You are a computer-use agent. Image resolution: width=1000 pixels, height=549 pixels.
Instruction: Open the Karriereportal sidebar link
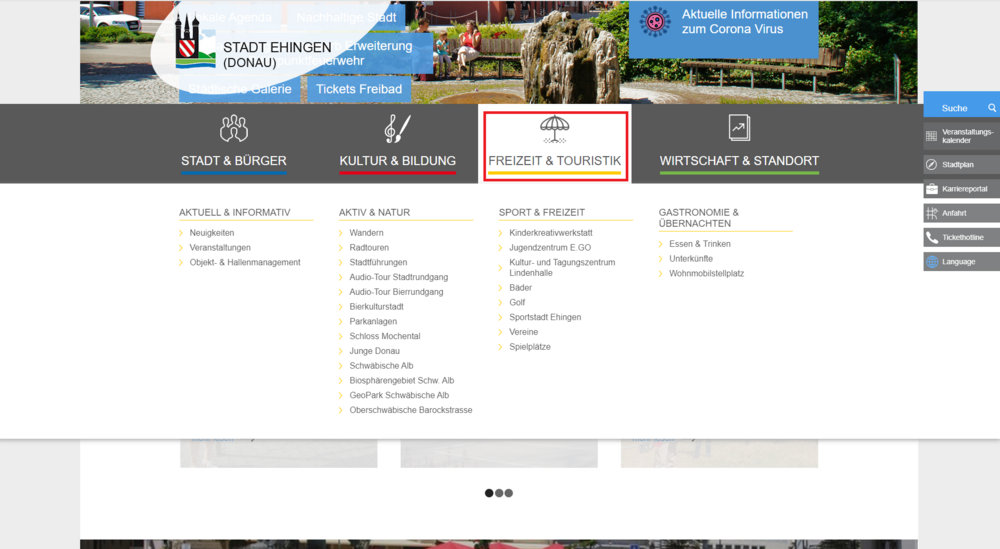(x=962, y=189)
